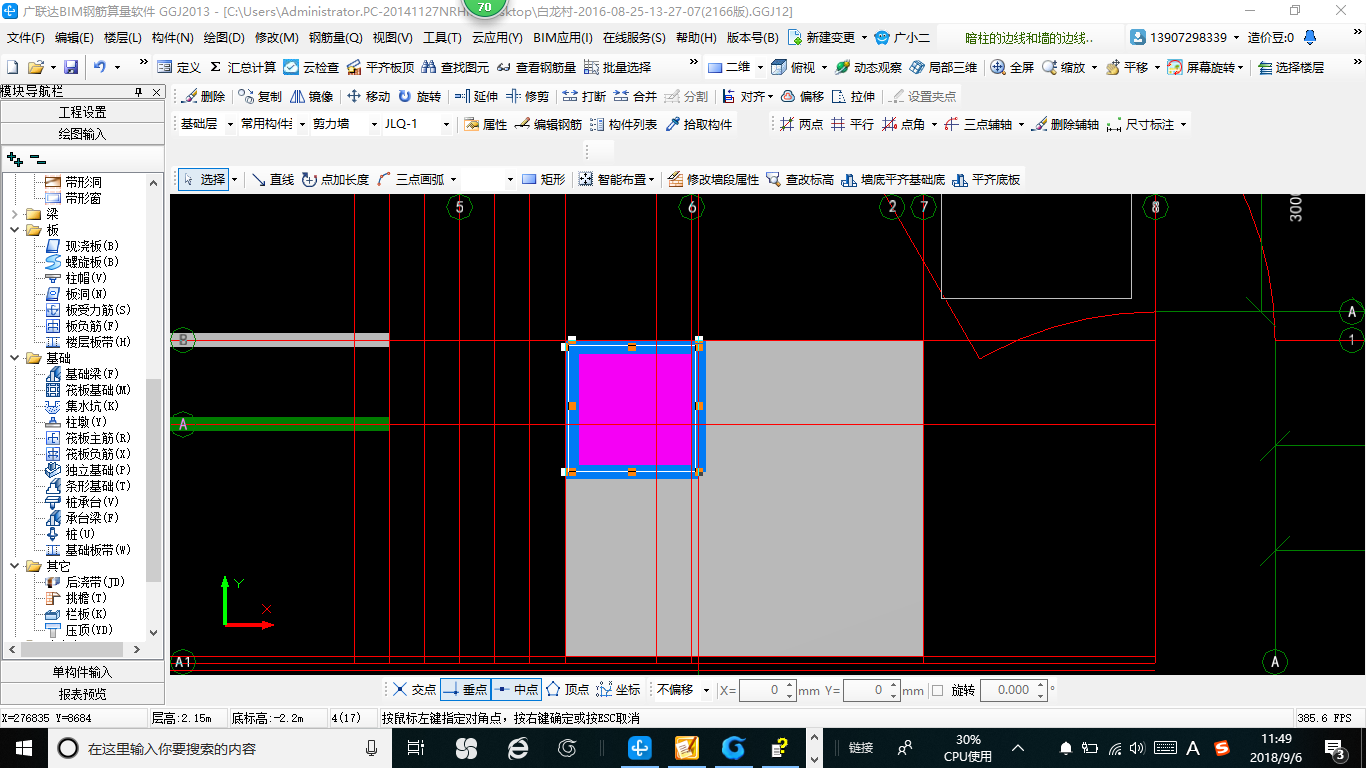
Task: Click 平齐板顶 align slab top tool
Action: (380, 67)
